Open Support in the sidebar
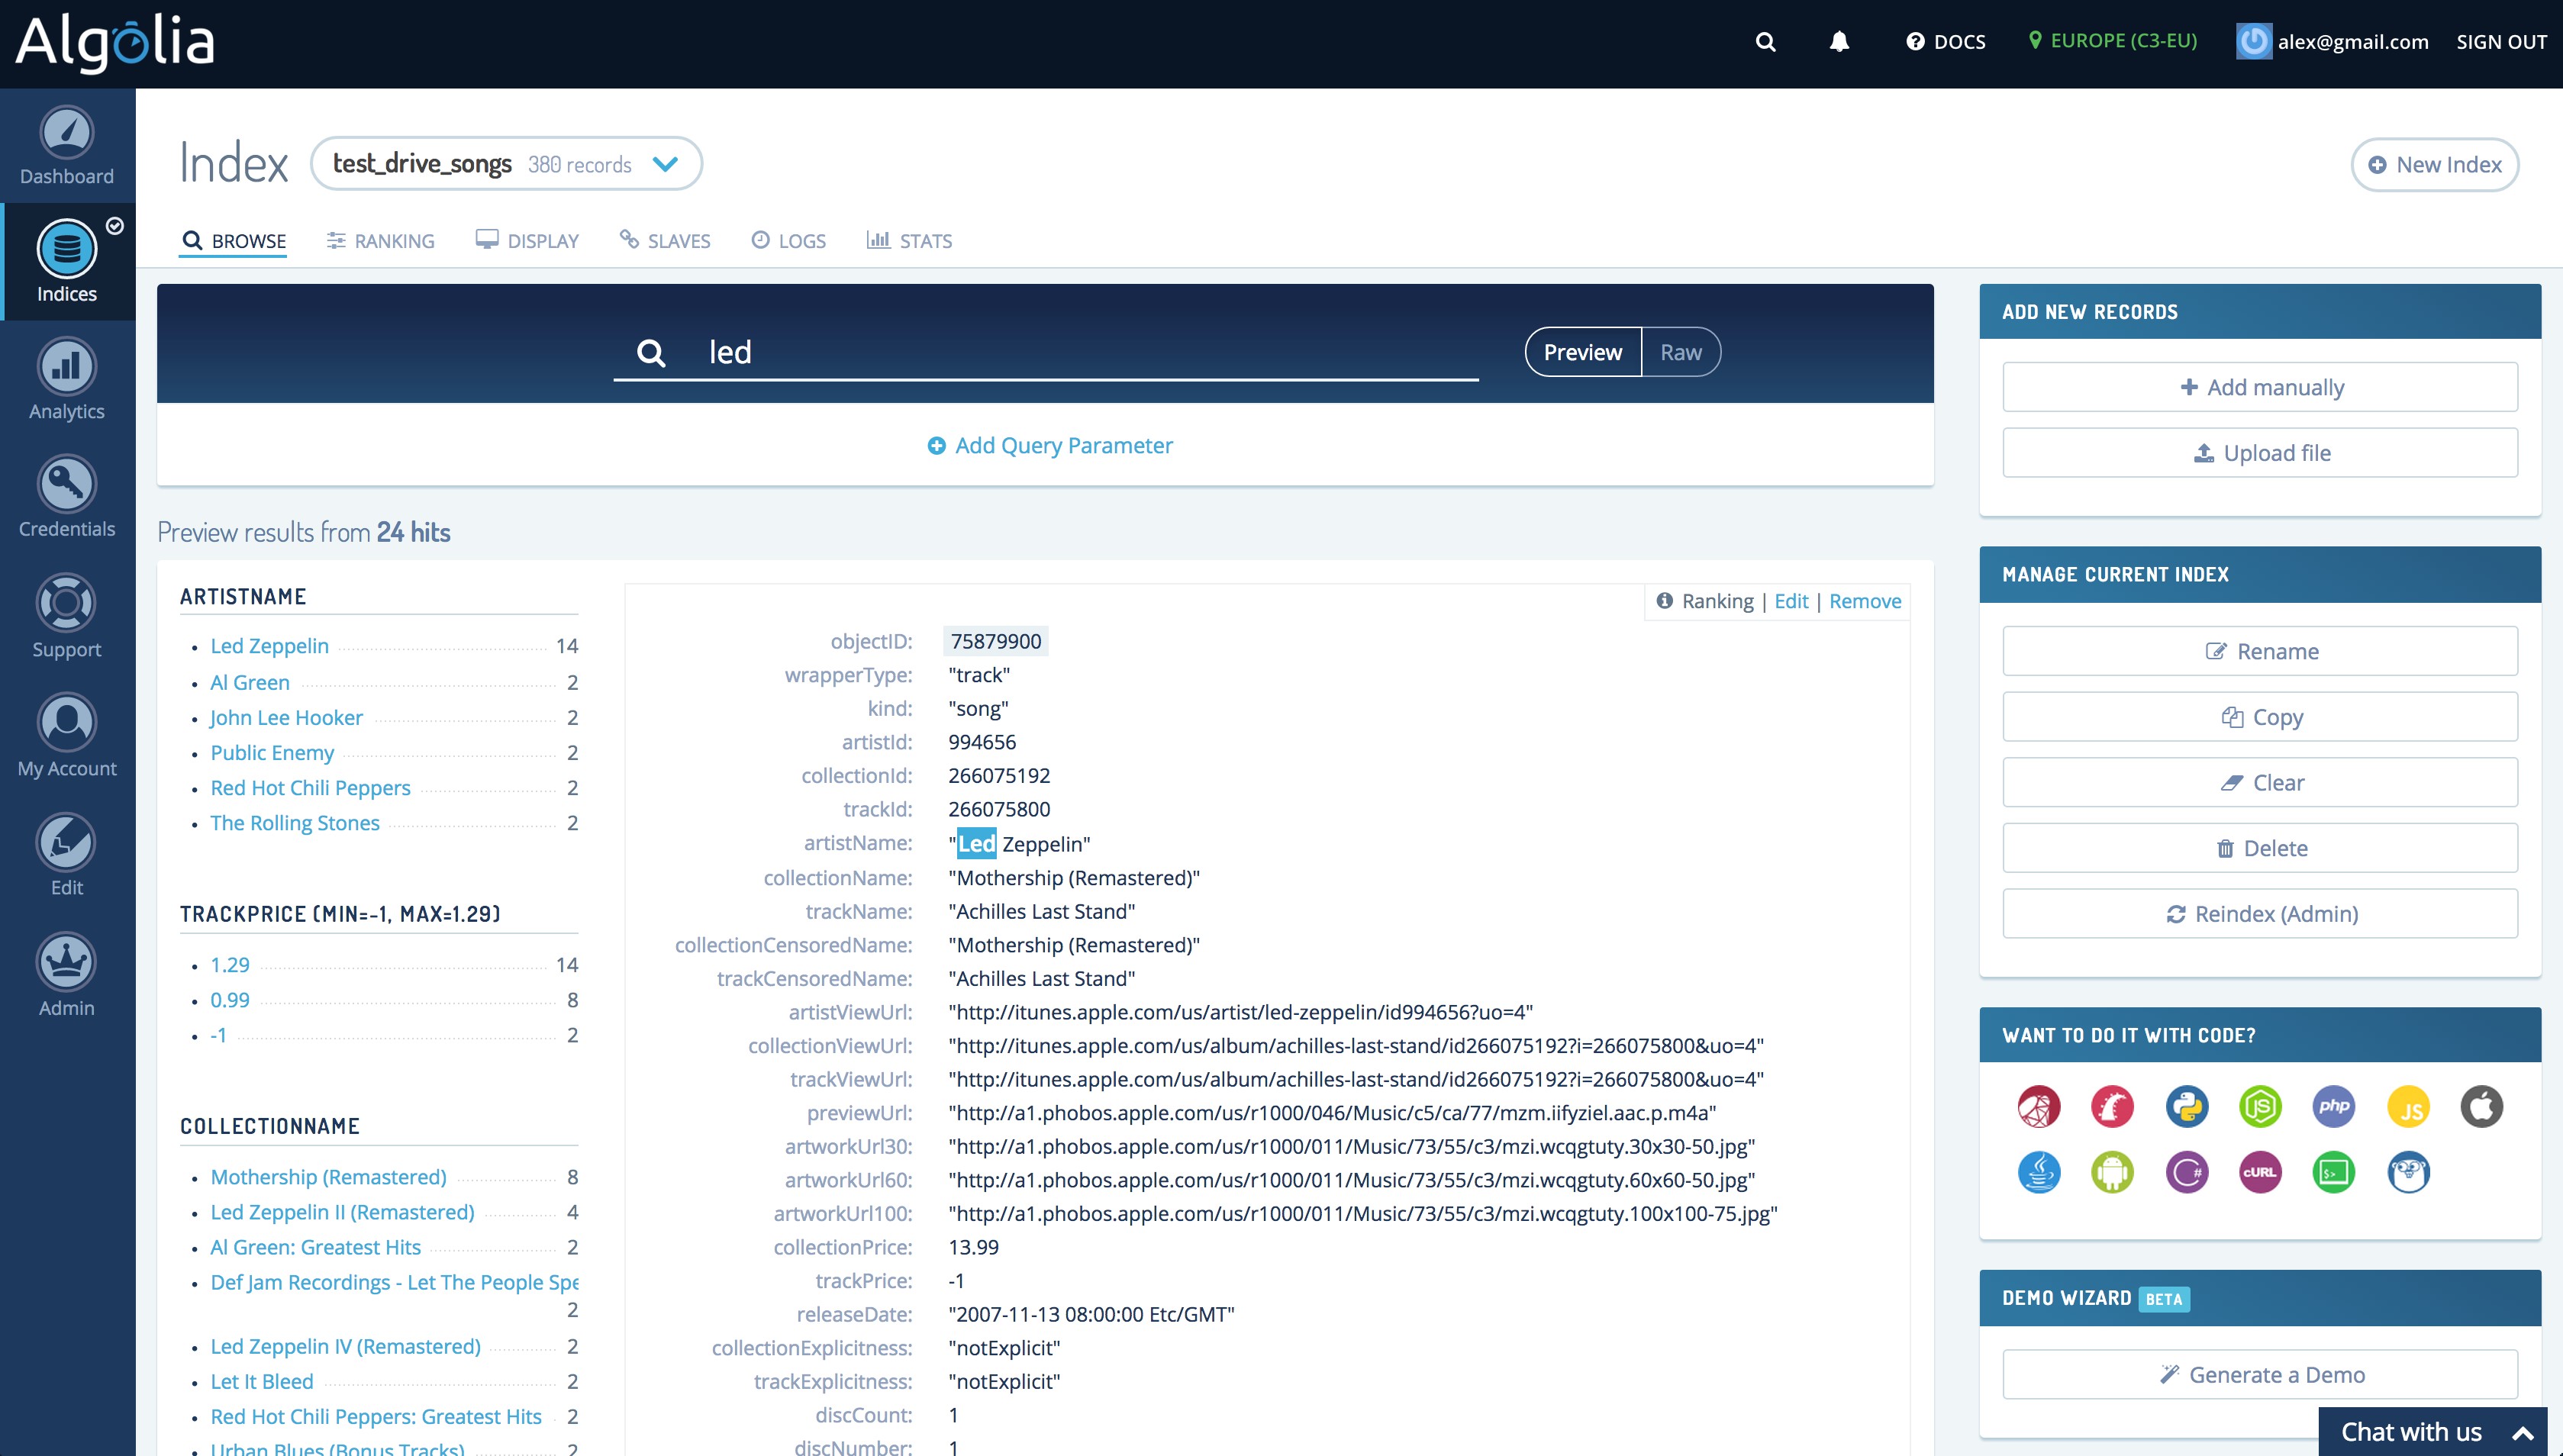Image resolution: width=2563 pixels, height=1456 pixels. 67,617
